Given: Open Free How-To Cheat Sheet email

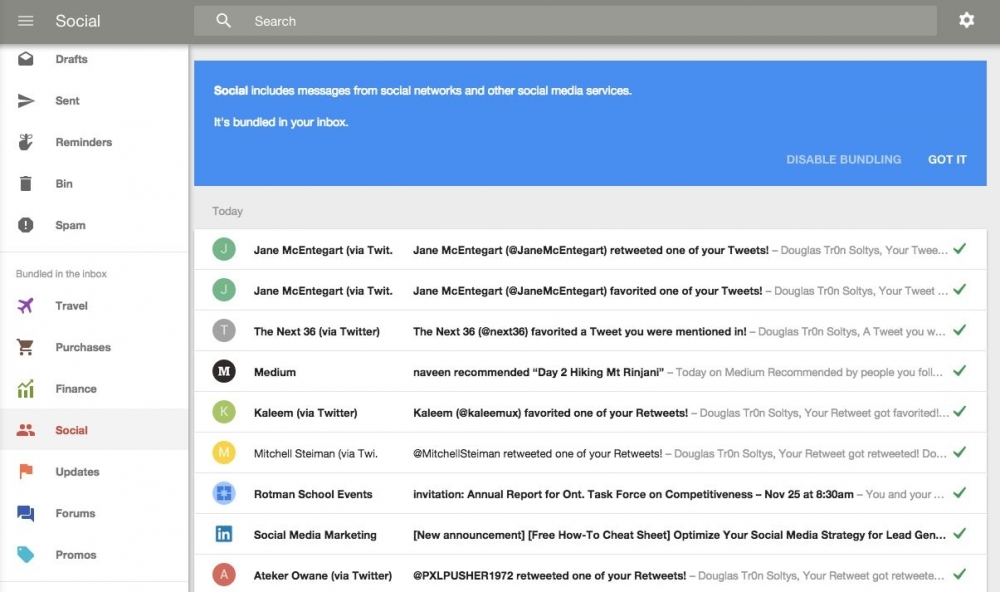Looking at the screenshot, I should click(x=590, y=534).
